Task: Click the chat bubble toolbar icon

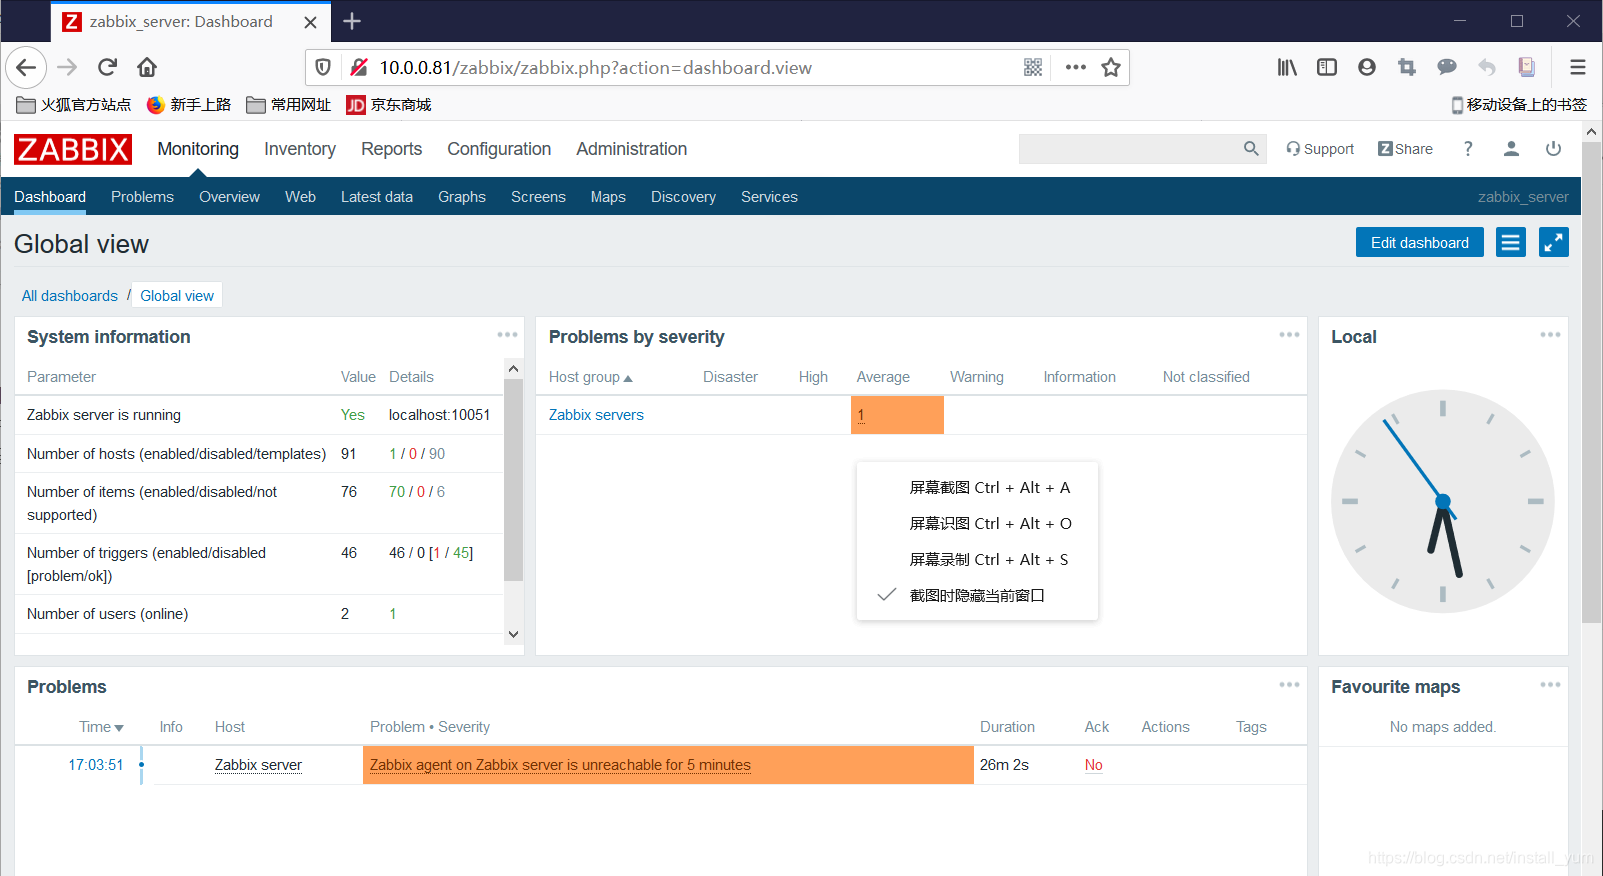Action: tap(1447, 67)
